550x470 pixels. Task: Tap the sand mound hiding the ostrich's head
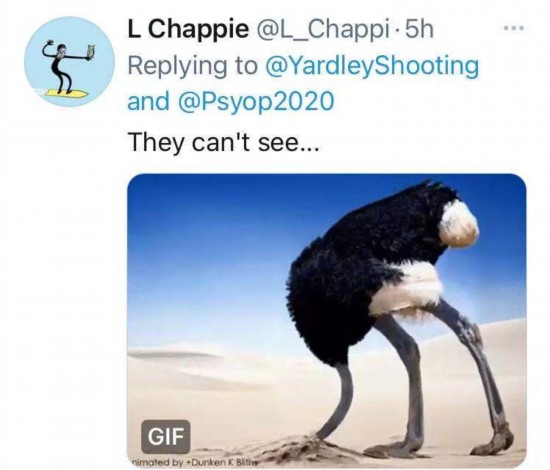pos(305,447)
